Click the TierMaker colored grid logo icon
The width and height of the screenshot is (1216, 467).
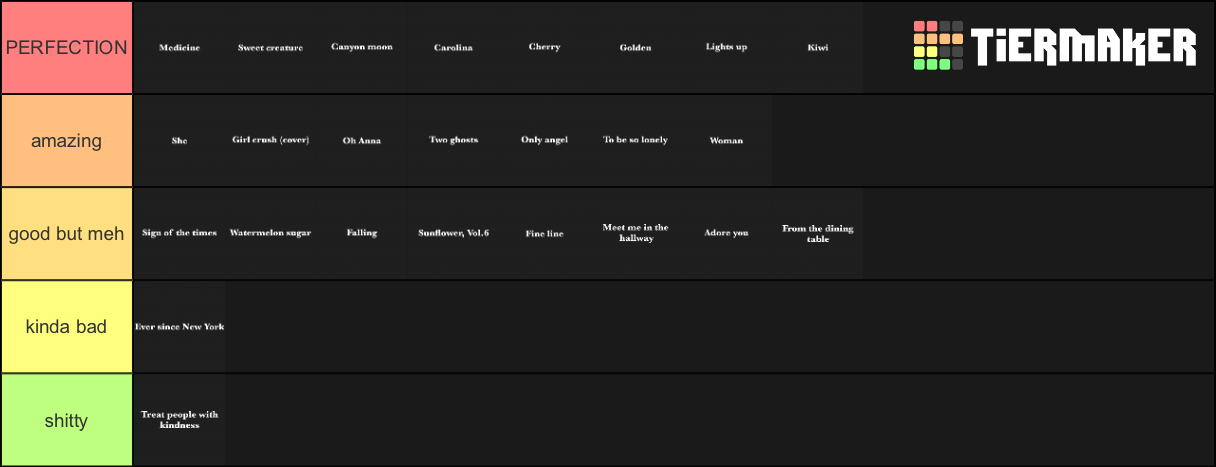click(x=938, y=46)
